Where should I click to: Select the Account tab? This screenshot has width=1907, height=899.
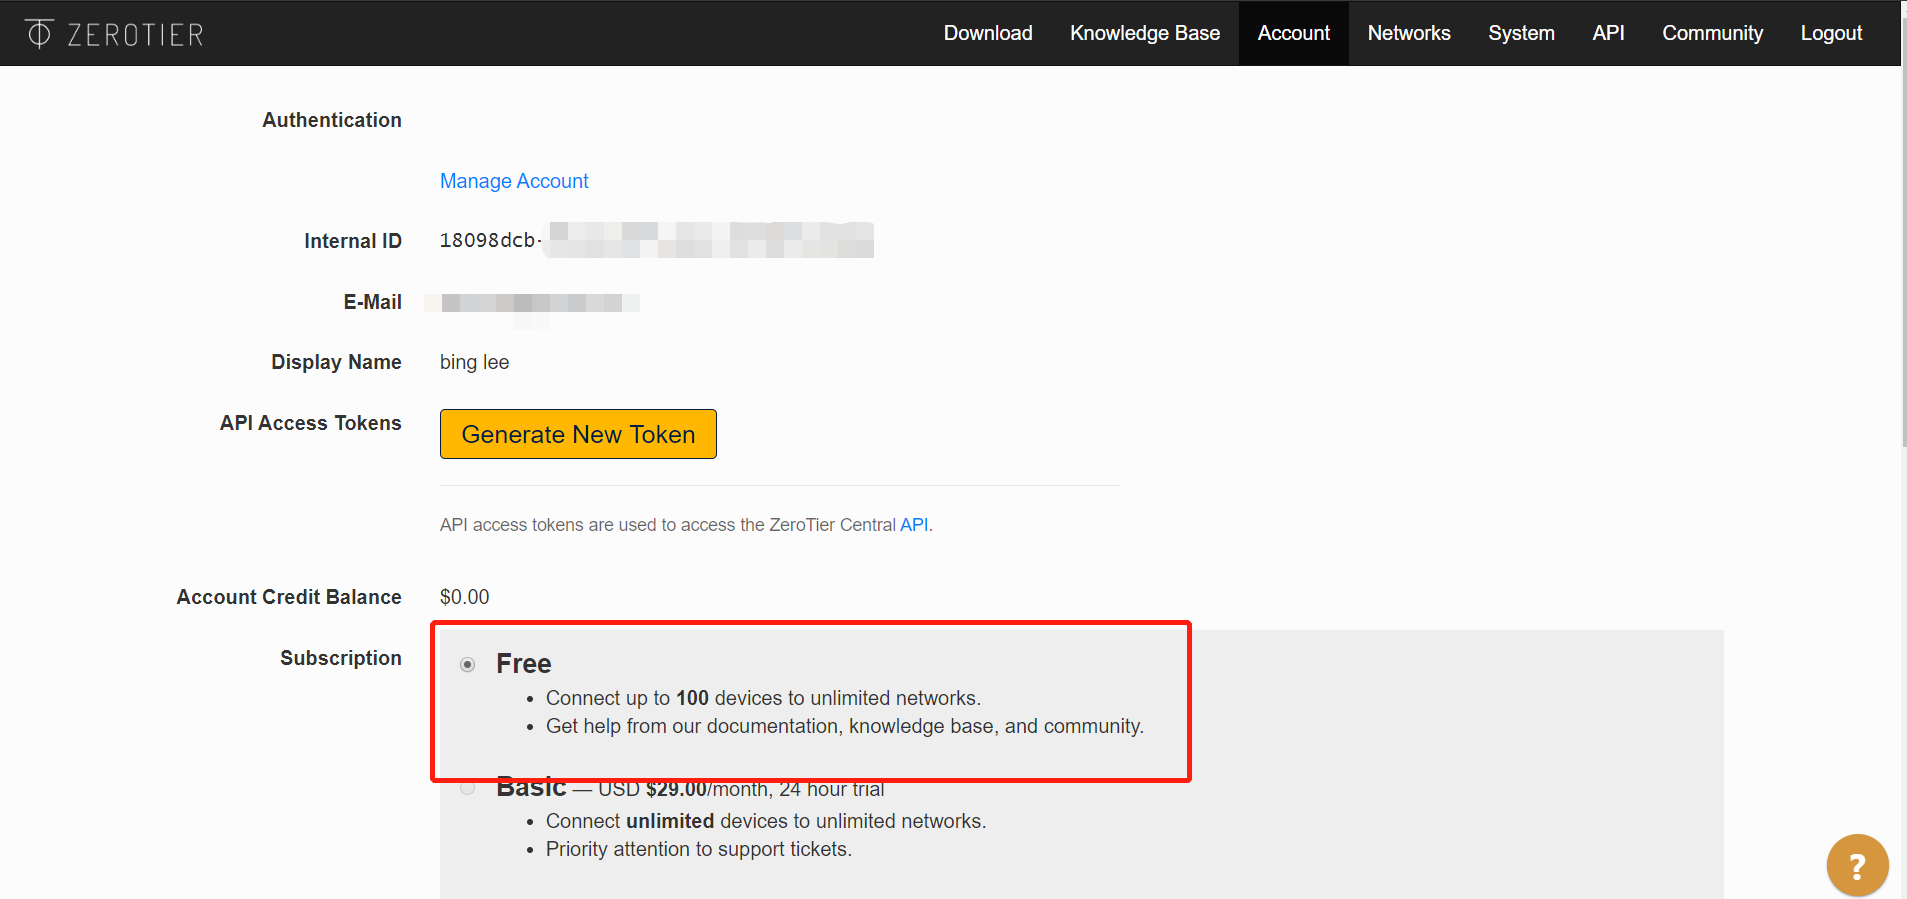1294,33
